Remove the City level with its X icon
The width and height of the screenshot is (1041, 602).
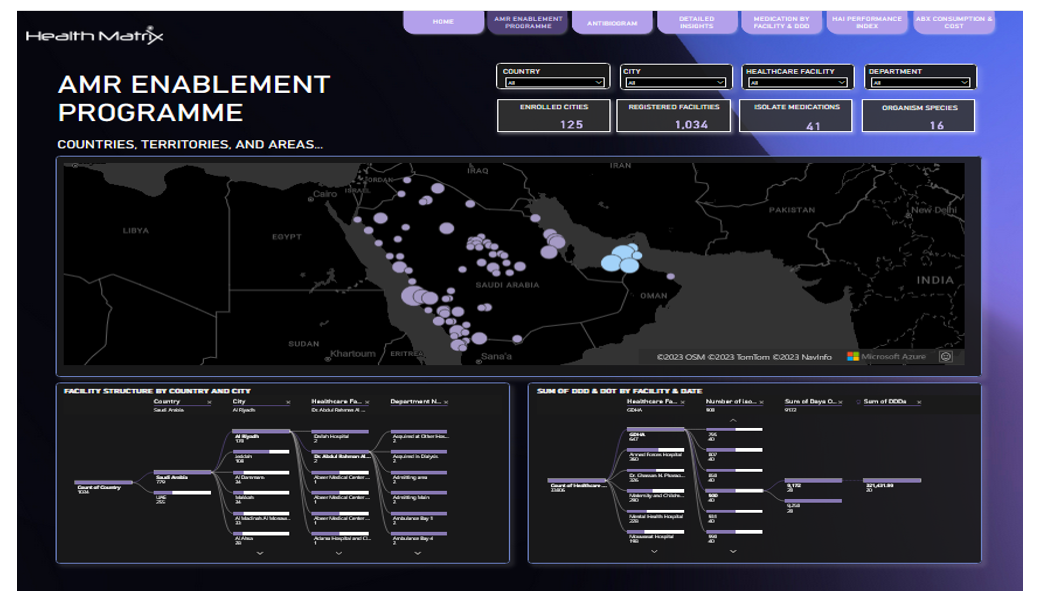[289, 402]
